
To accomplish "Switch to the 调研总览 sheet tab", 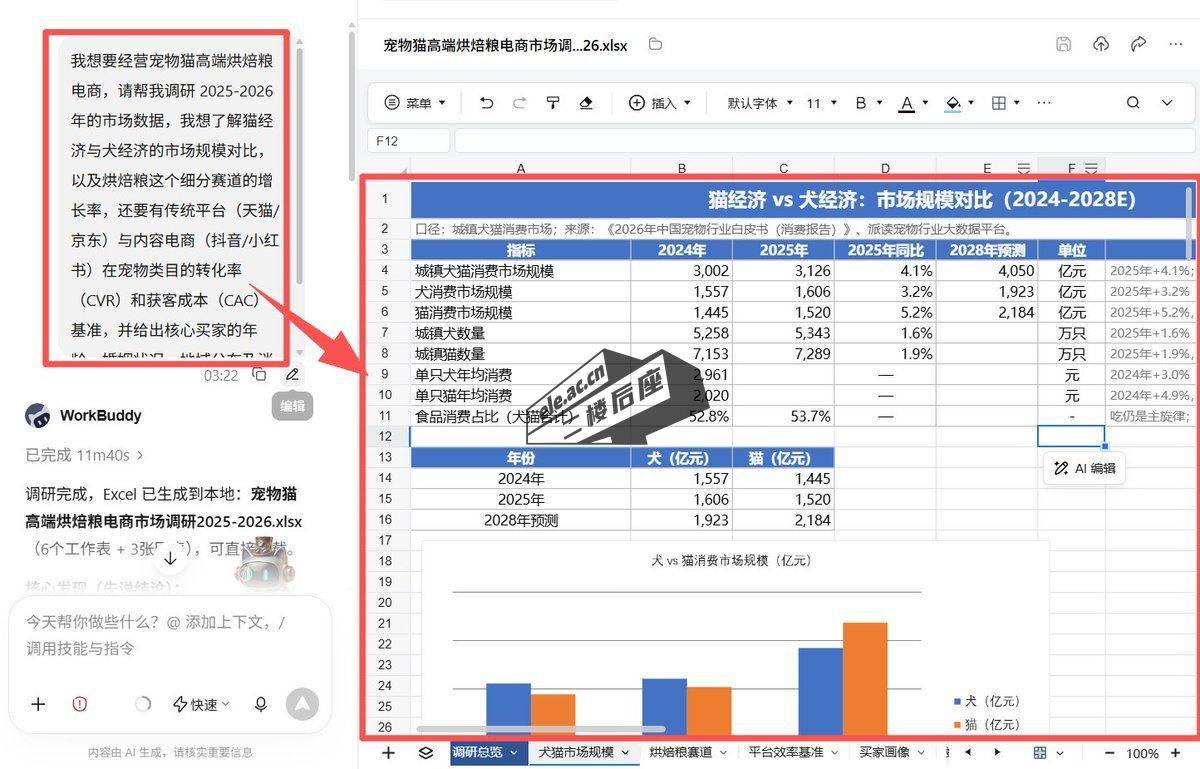I will 489,752.
